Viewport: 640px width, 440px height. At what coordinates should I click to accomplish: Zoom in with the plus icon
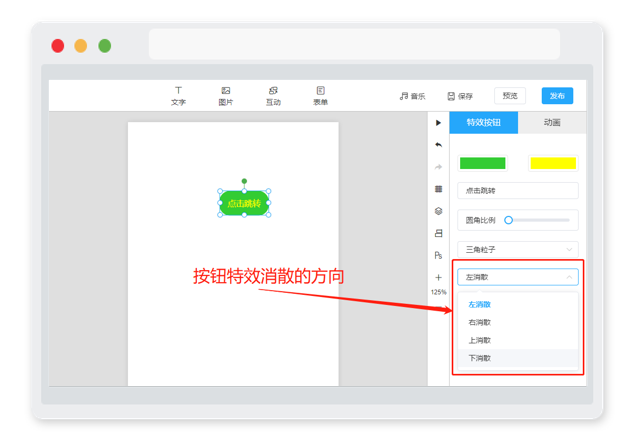(x=438, y=278)
